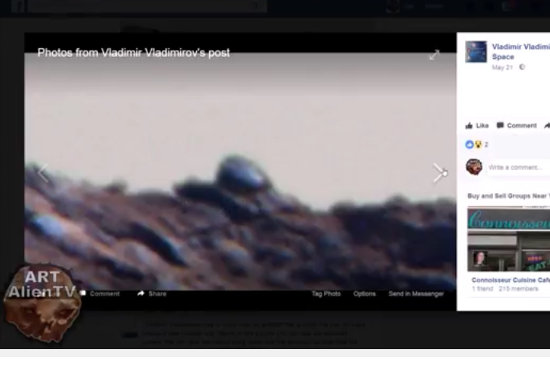Screen dimensions: 550x370
Task: Click the Like thumbs-up in the side panel
Action: click(477, 126)
